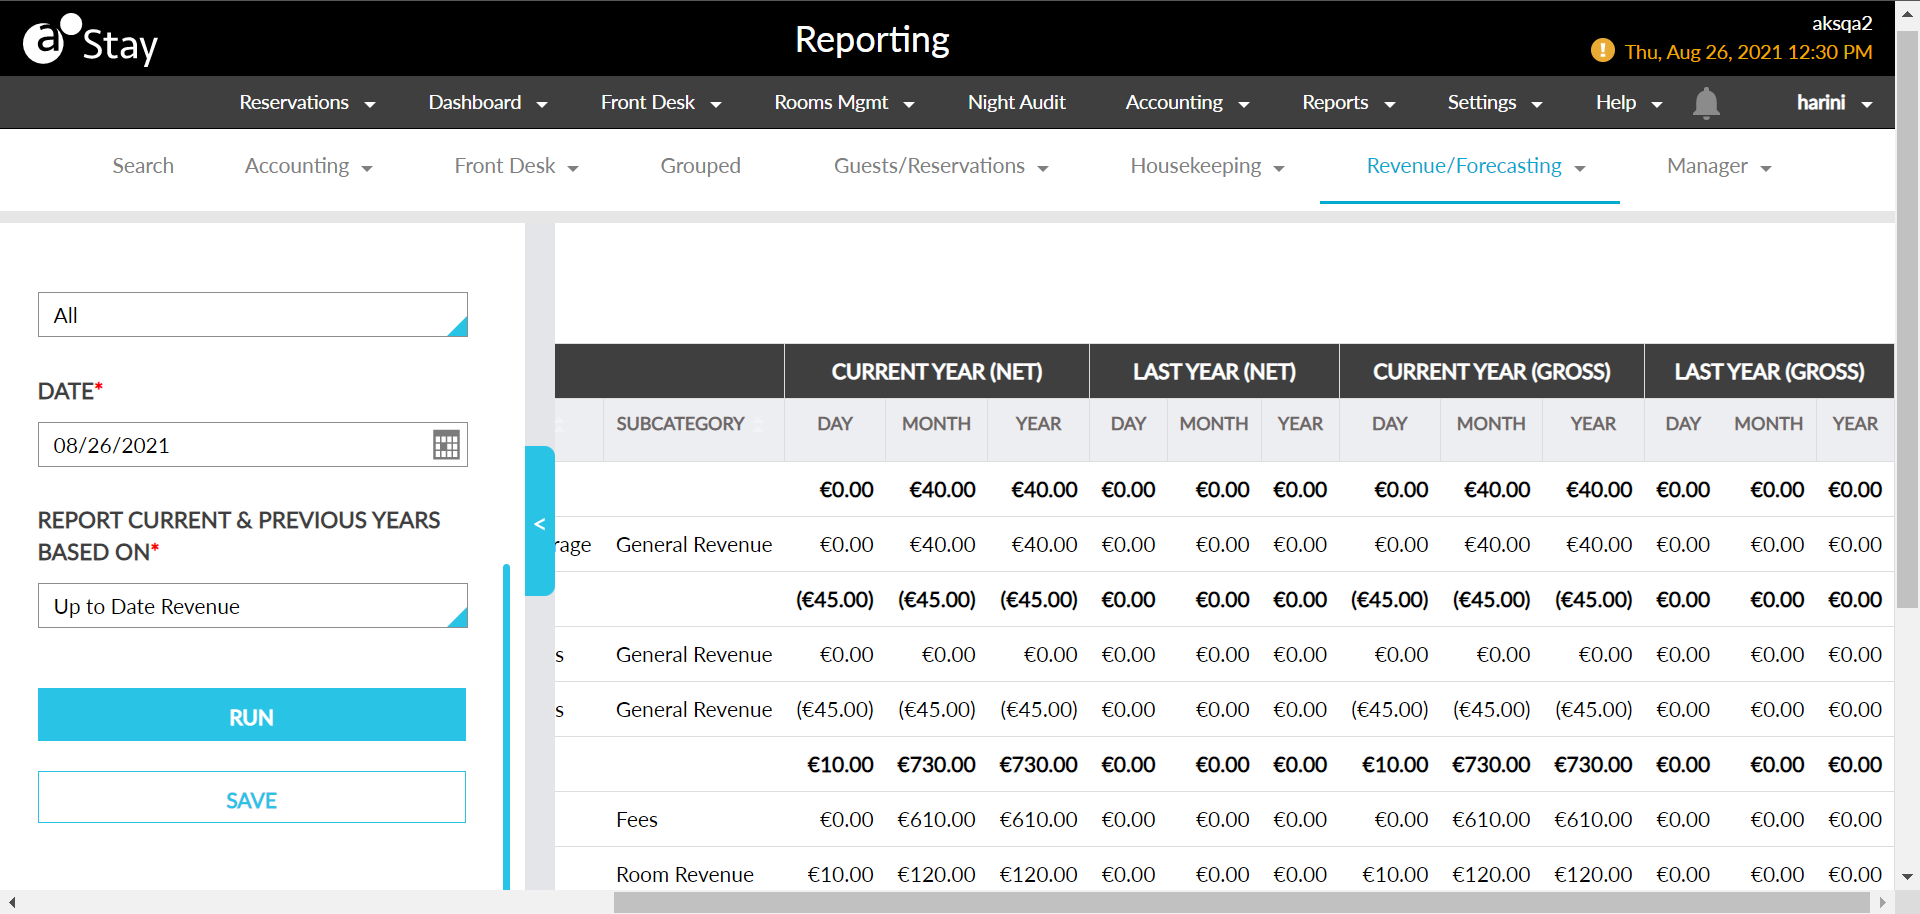Open the harini user menu
Image resolution: width=1920 pixels, height=914 pixels.
pyautogui.click(x=1834, y=103)
